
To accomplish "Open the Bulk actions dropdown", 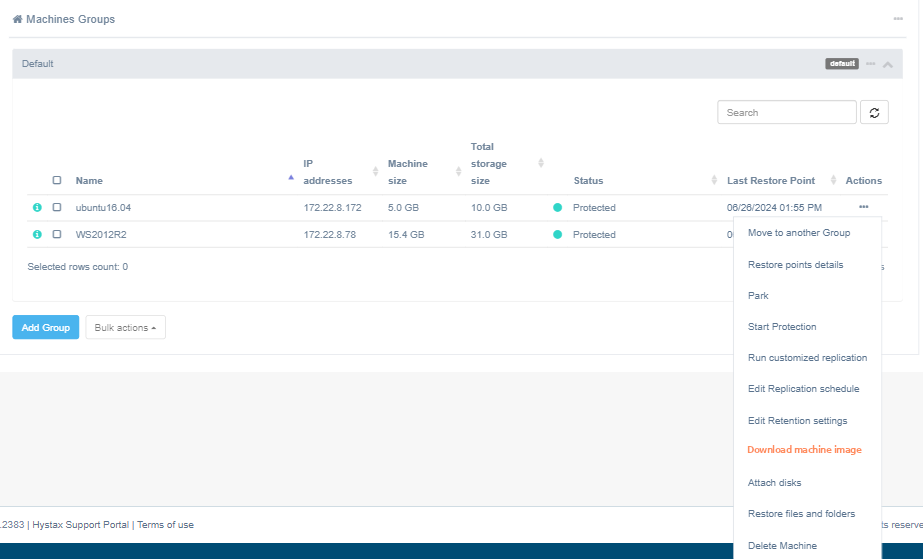I will pyautogui.click(x=125, y=327).
